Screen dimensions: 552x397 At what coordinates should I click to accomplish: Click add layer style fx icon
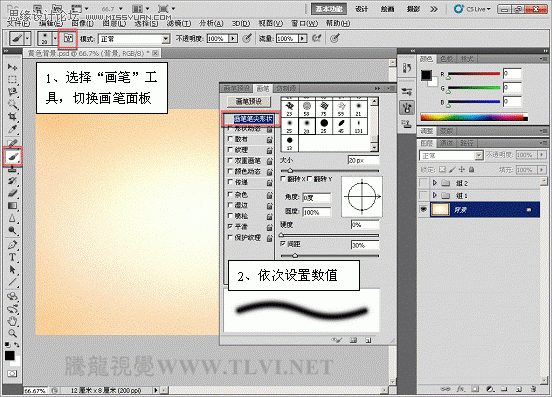click(x=460, y=389)
